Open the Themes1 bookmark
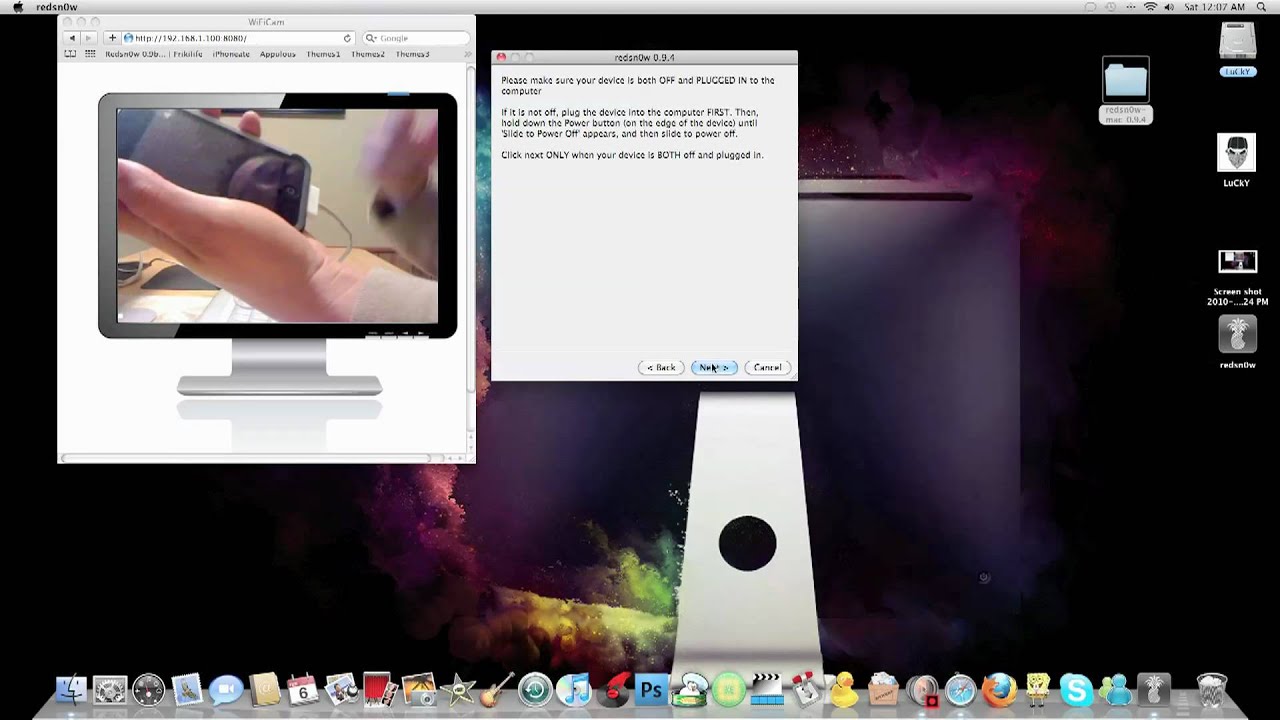 pos(323,54)
